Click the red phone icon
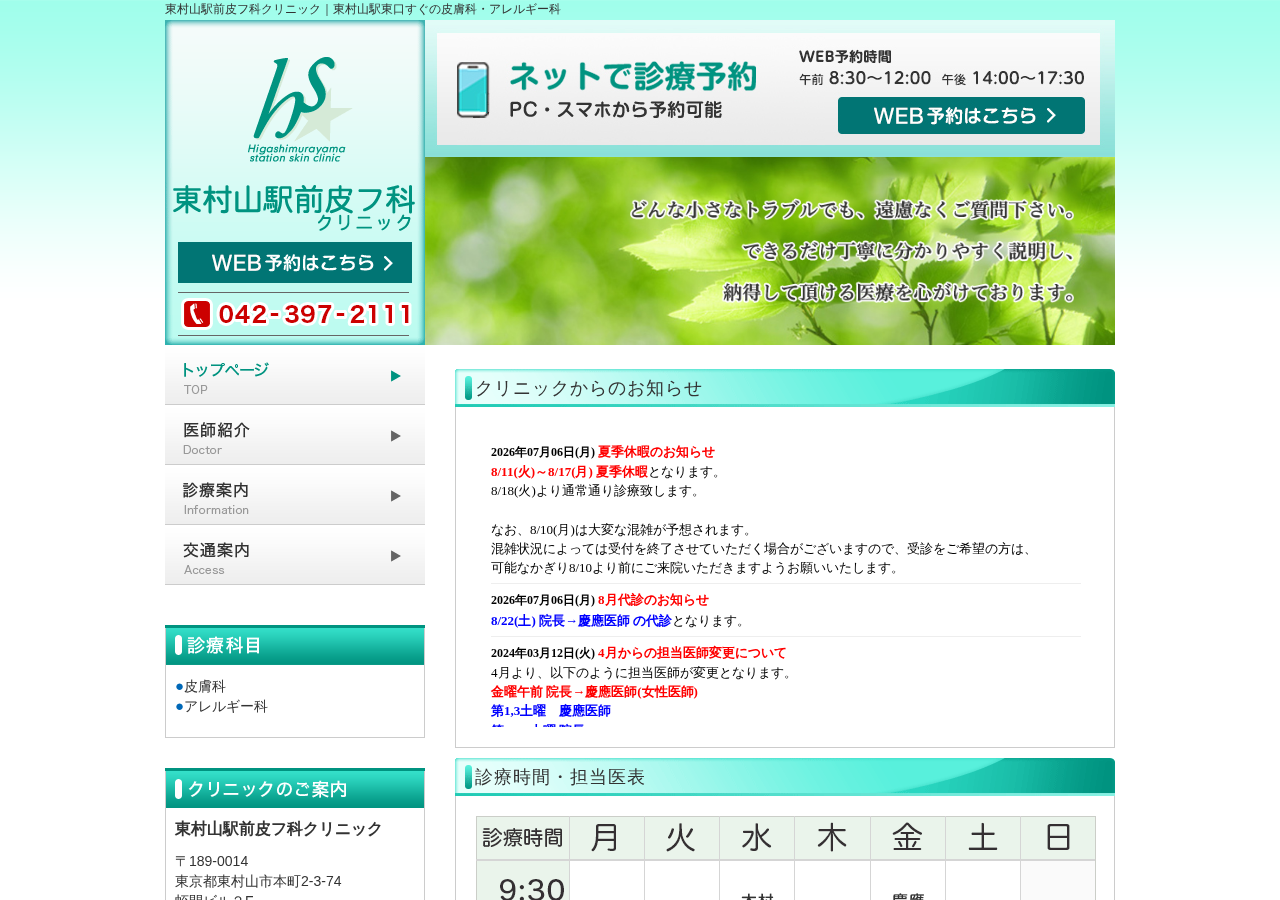Viewport: 1280px width, 900px height. [197, 314]
